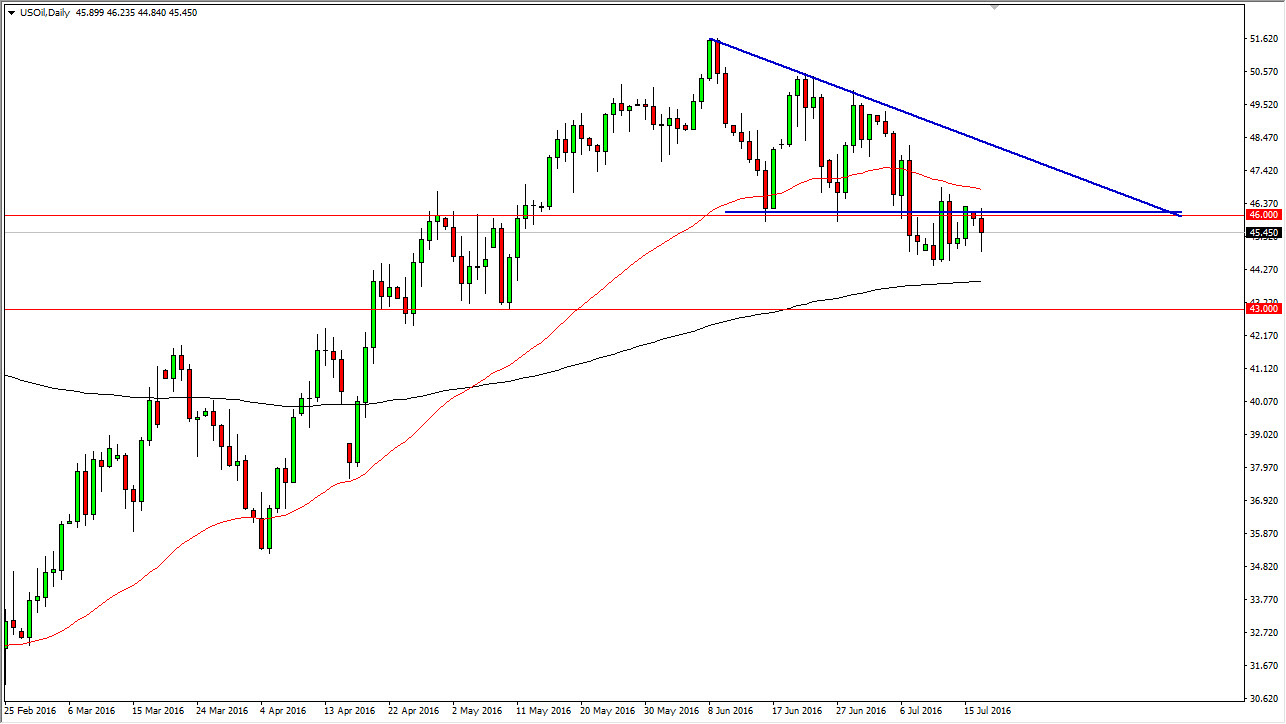Select the red 43.000 price label
This screenshot has height=724, width=1286.
(x=1263, y=309)
